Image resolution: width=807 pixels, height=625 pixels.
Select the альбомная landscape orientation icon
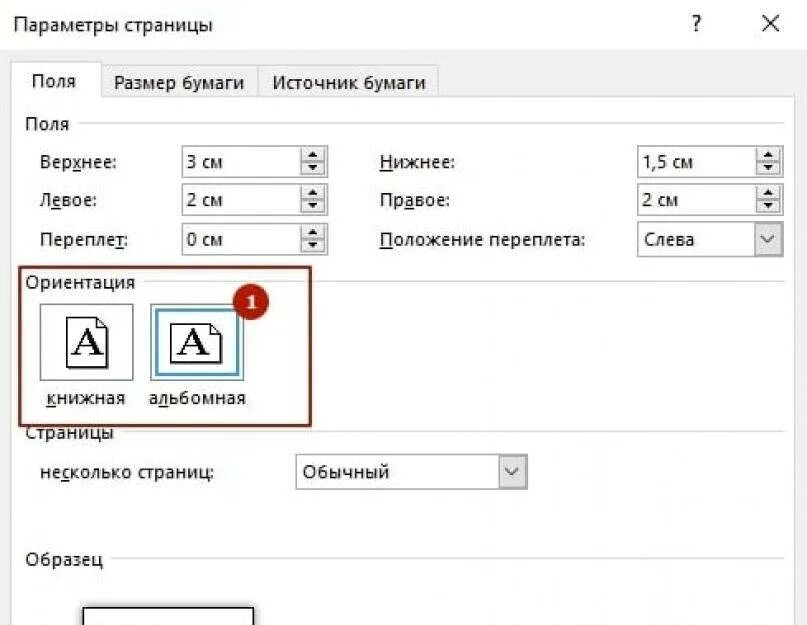197,342
